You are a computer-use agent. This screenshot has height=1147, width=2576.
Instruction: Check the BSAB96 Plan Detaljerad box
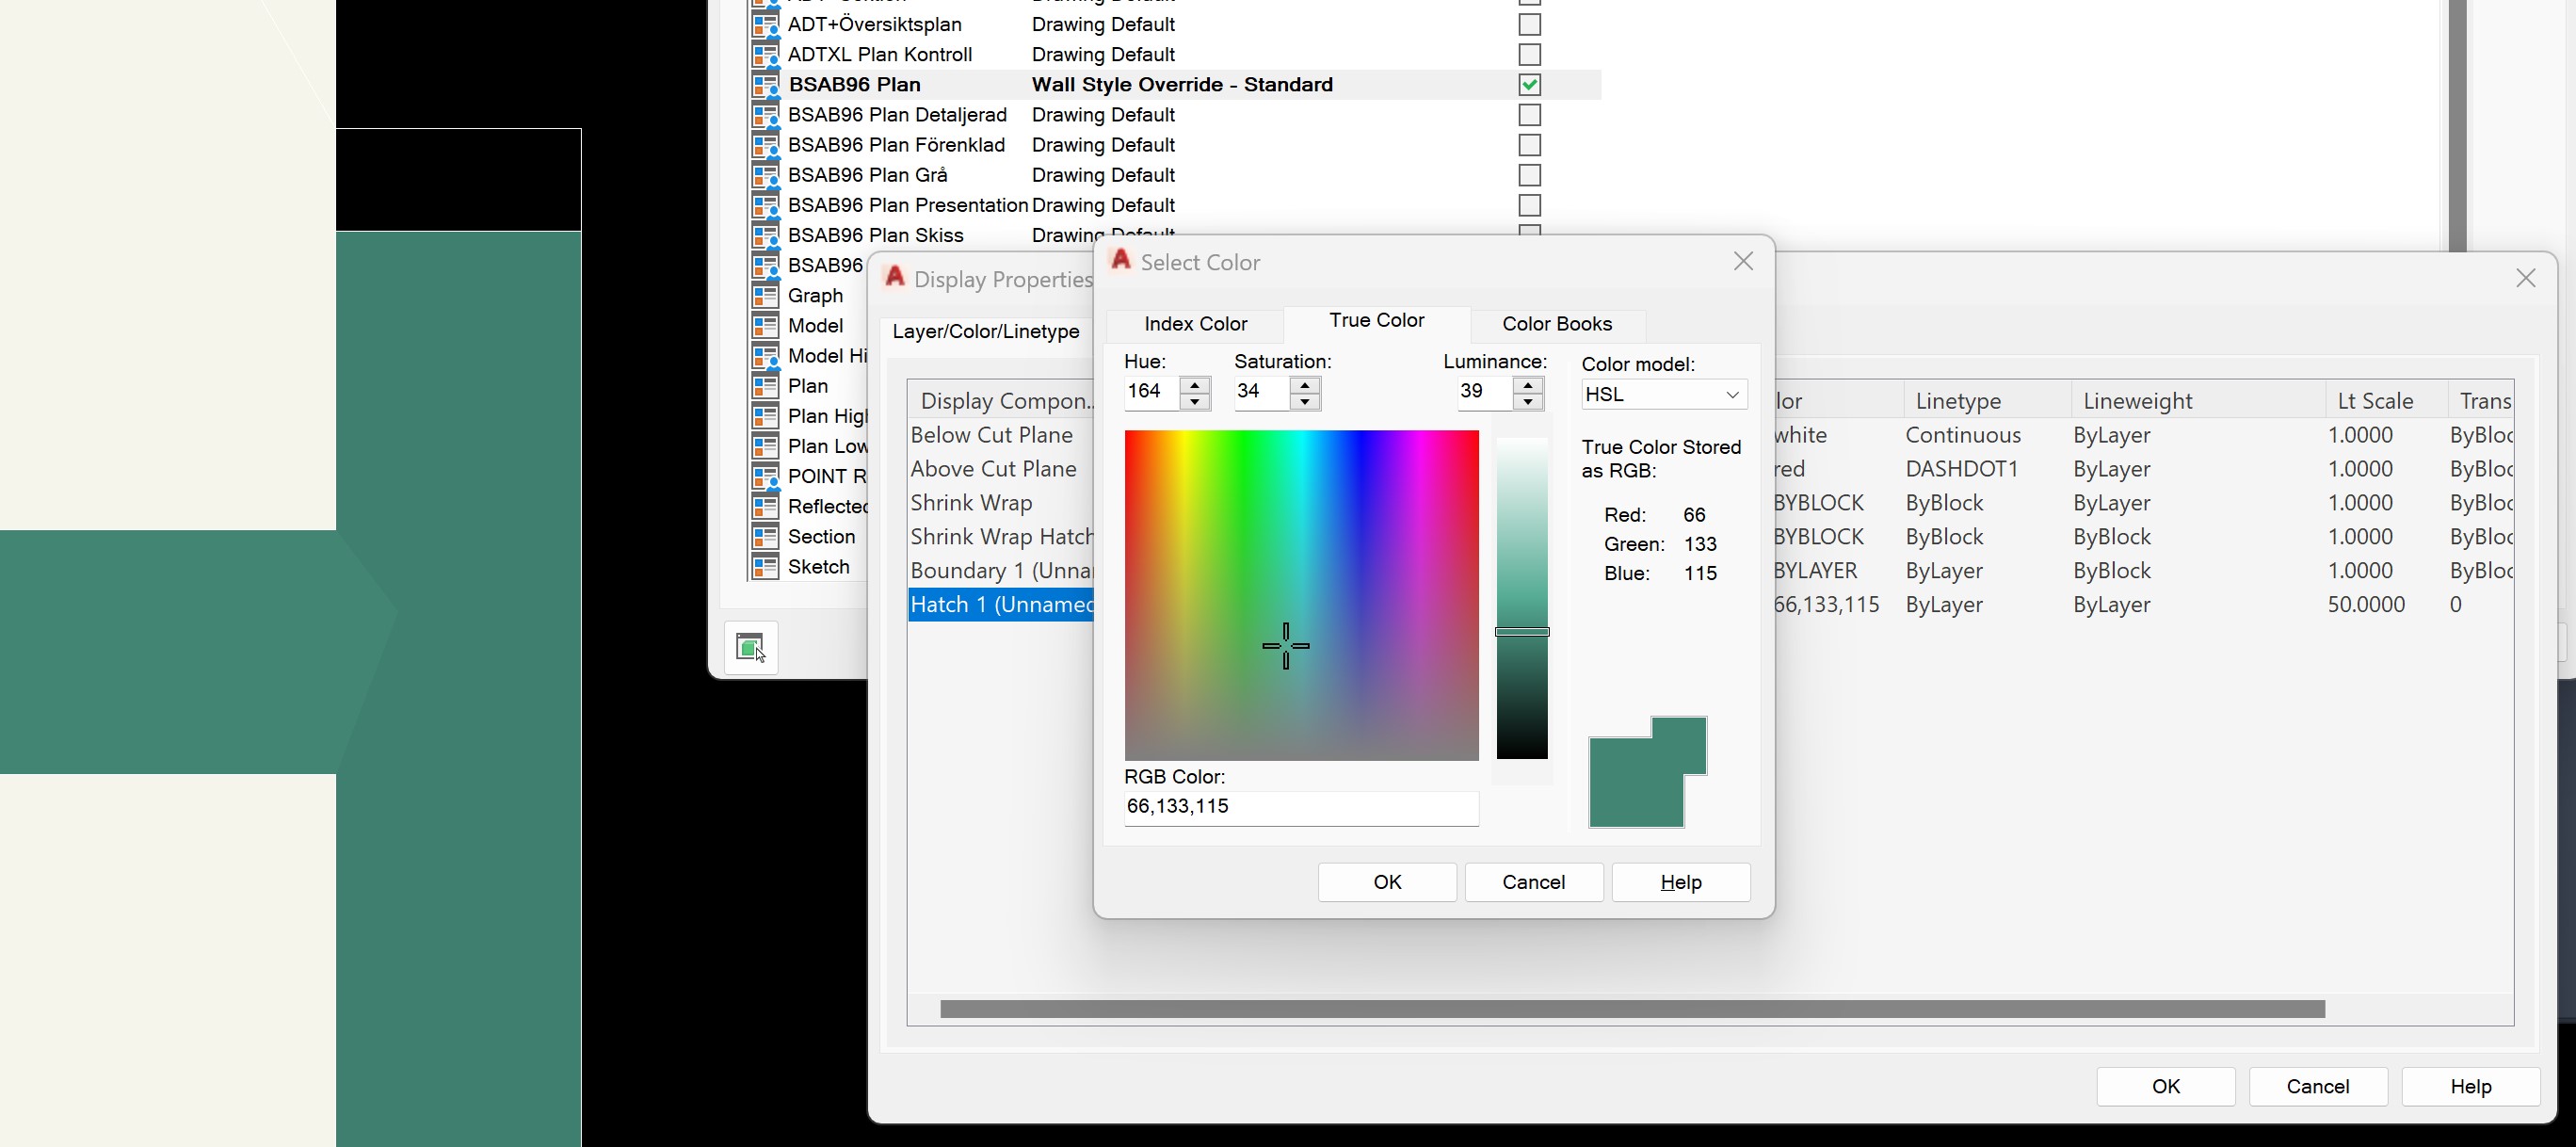[x=1530, y=114]
